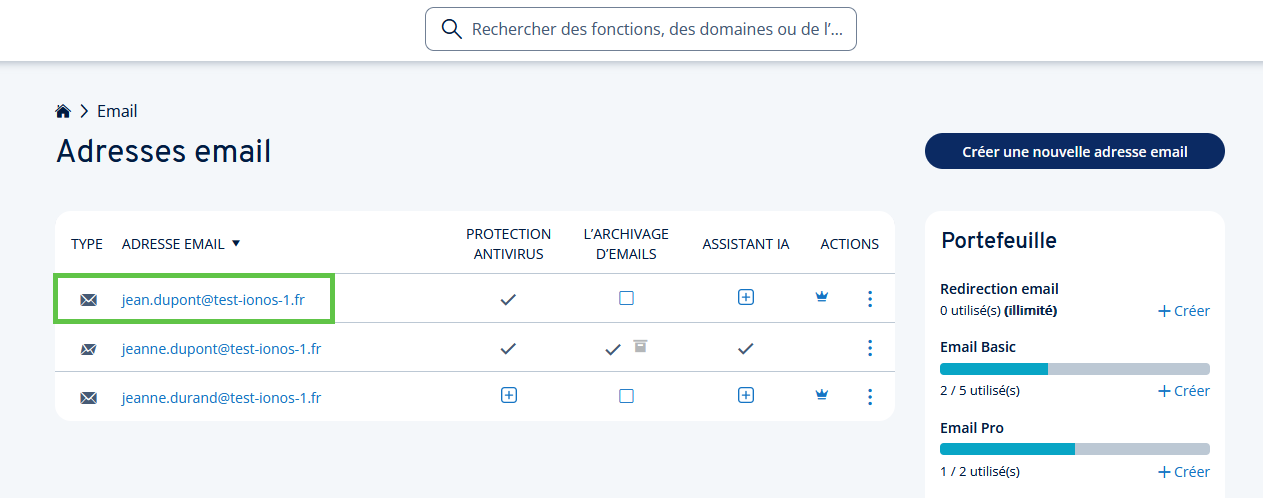Click the search magnifier icon
The image size is (1263, 498).
[451, 29]
